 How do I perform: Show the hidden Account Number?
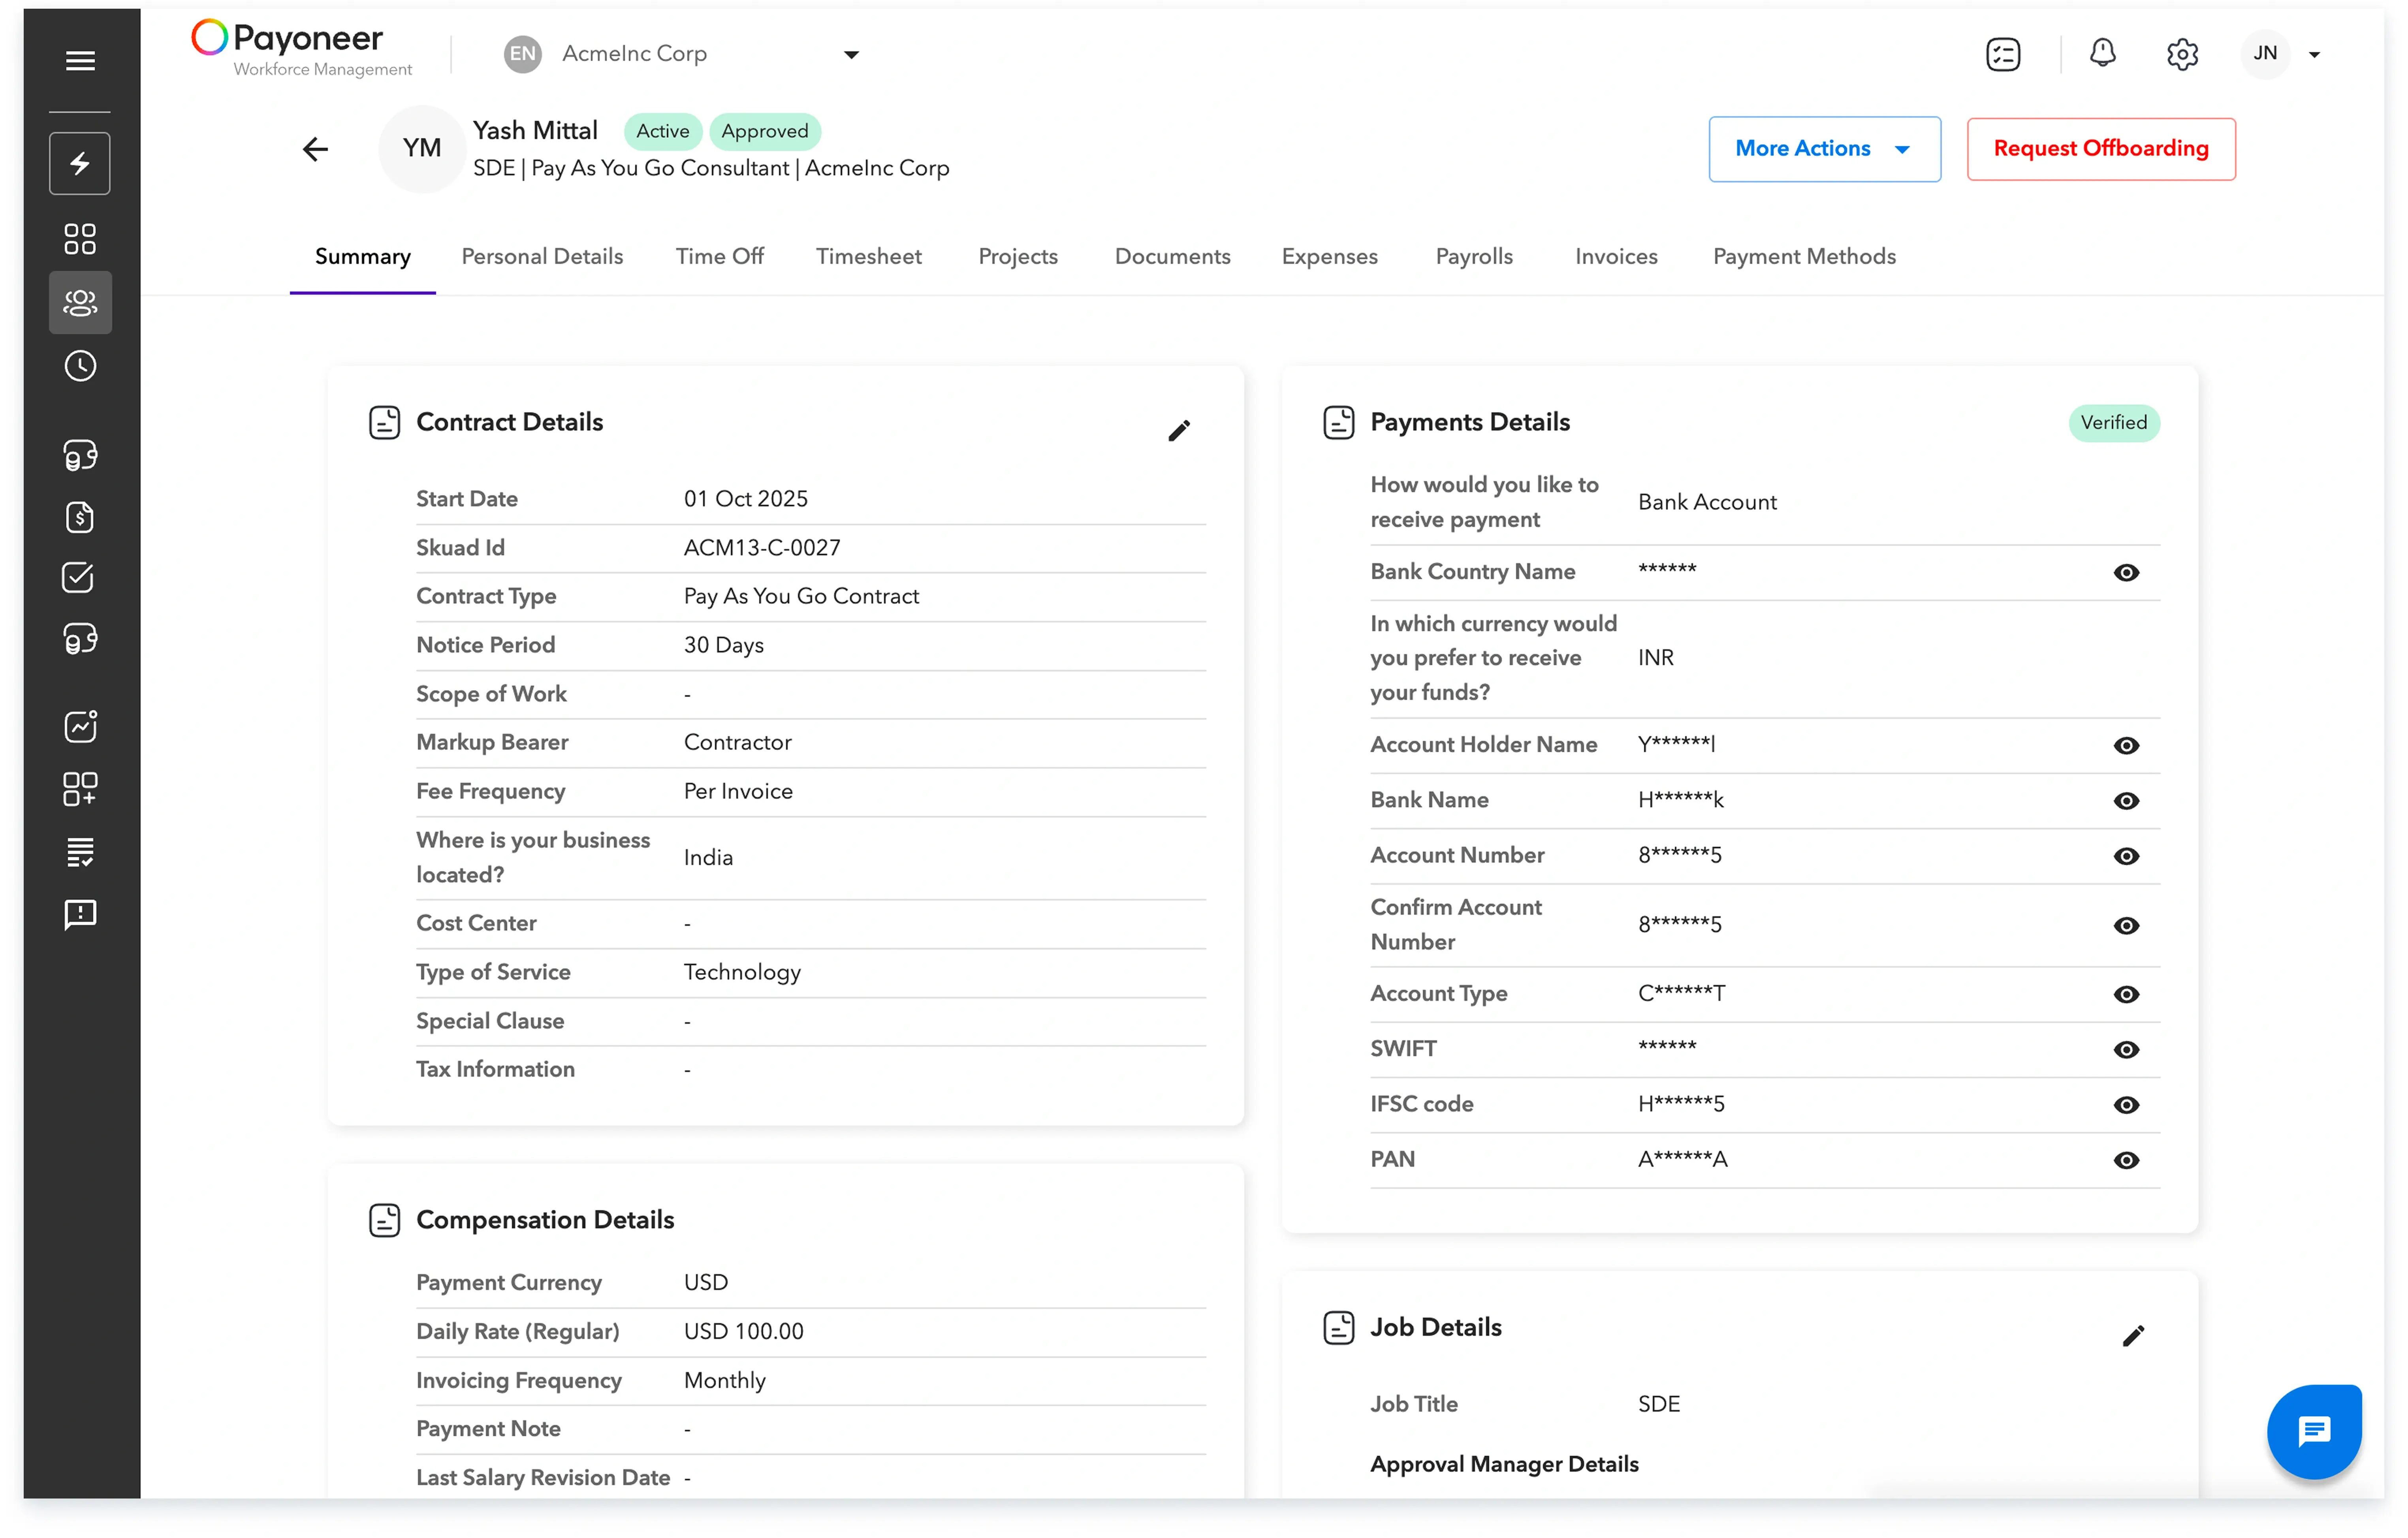2127,856
